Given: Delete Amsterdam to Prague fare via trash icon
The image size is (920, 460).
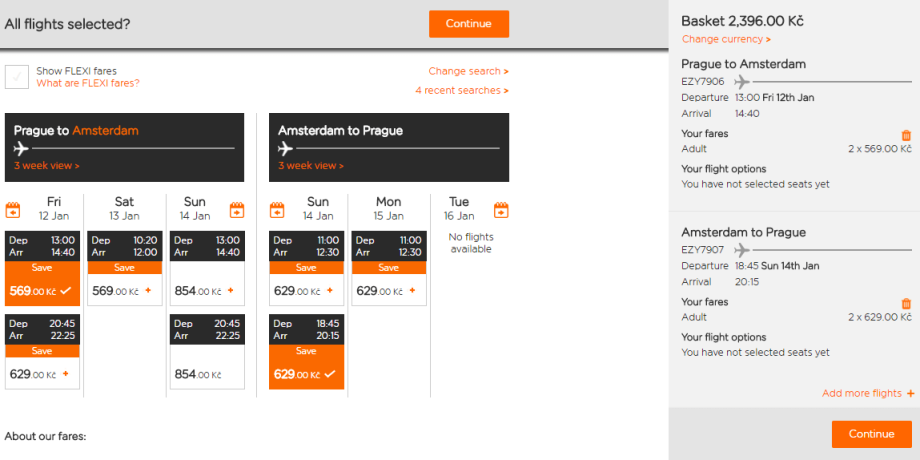Looking at the screenshot, I should click(x=906, y=303).
